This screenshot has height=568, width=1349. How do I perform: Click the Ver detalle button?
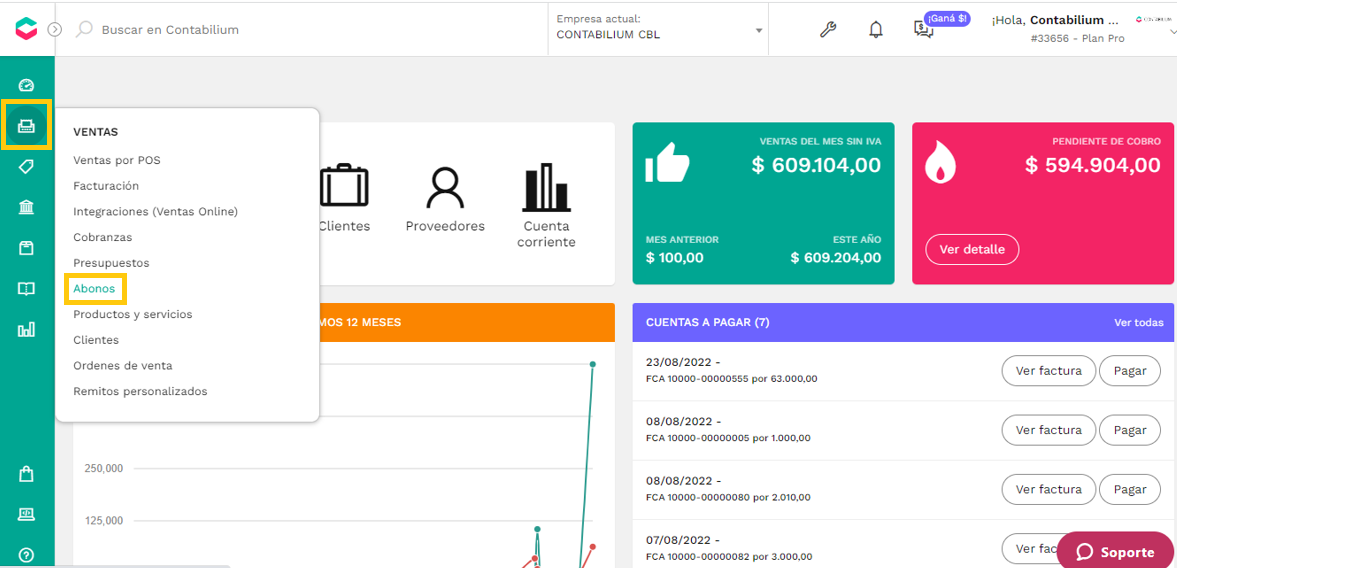tap(972, 249)
